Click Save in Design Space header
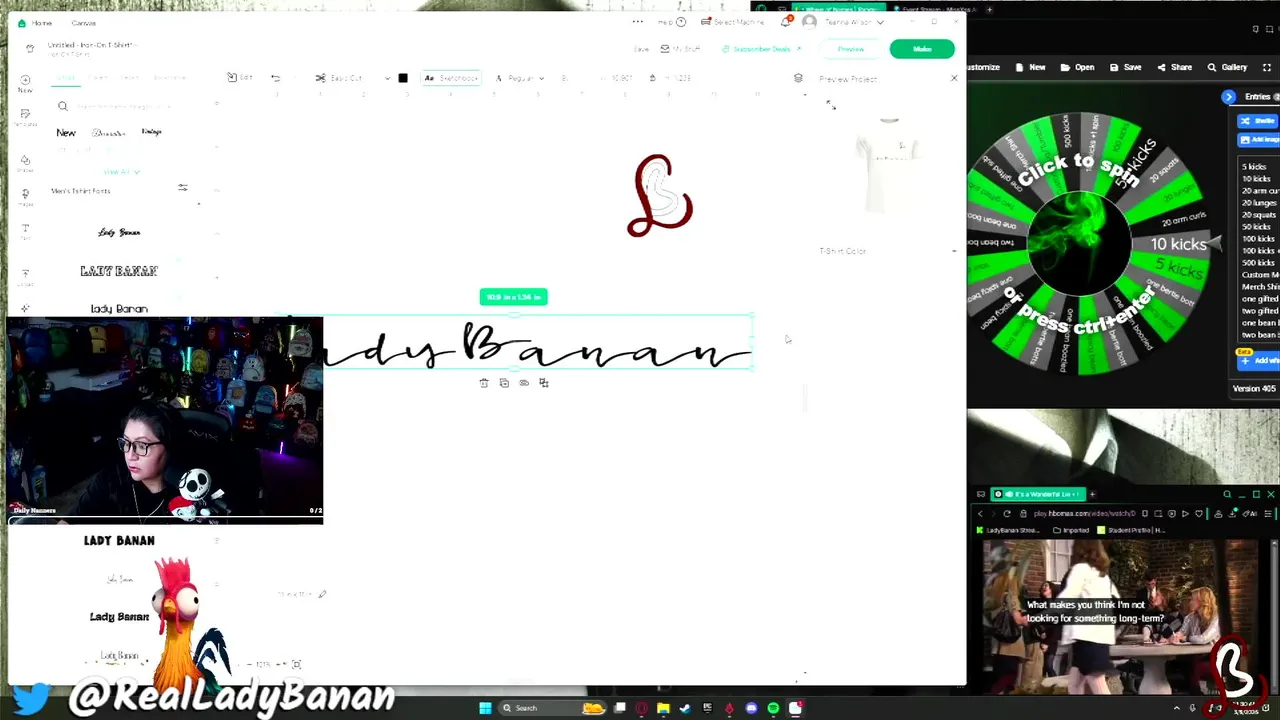The image size is (1280, 720). click(x=642, y=49)
